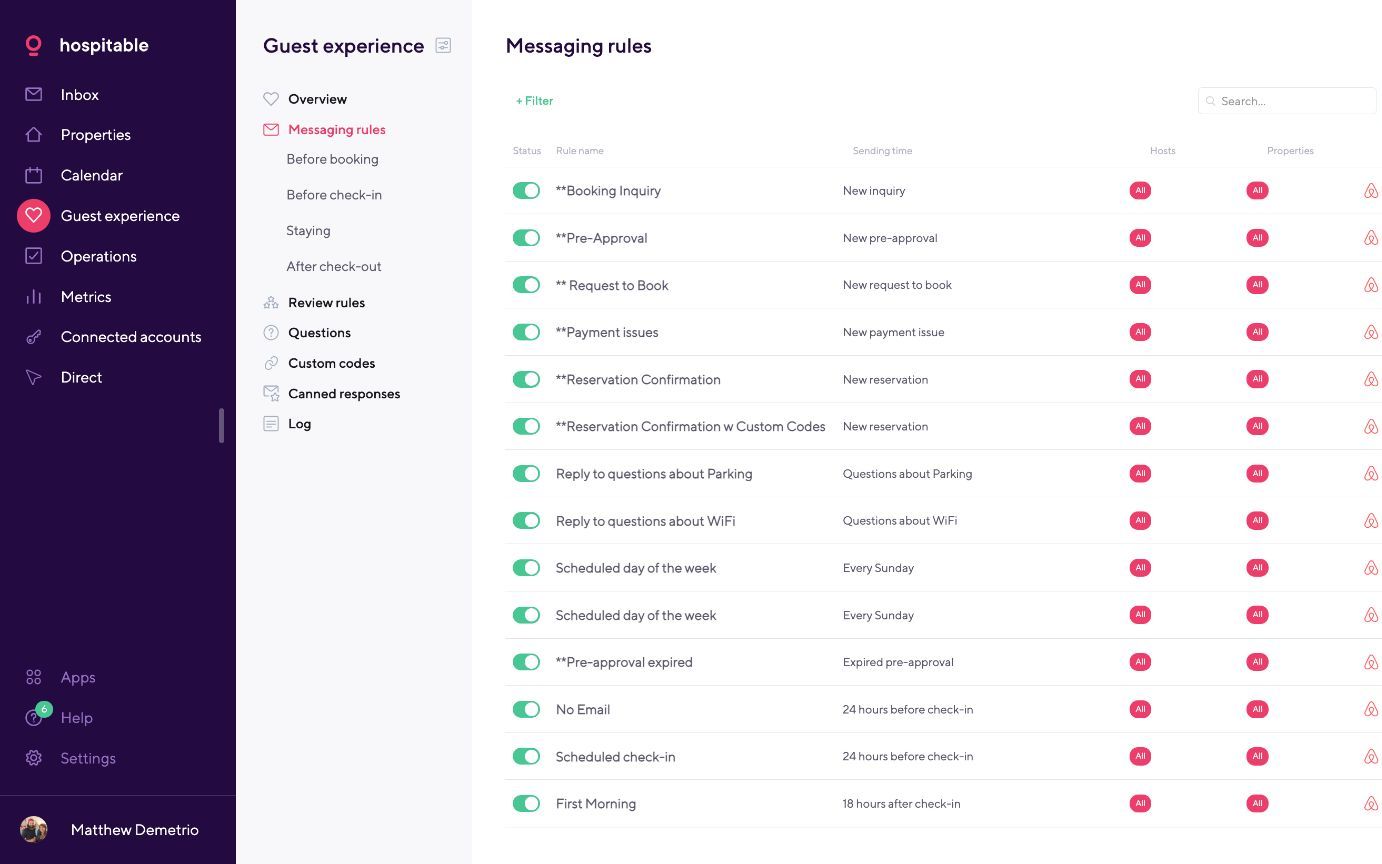Click the Connected accounts key icon
The width and height of the screenshot is (1382, 864).
pos(33,337)
